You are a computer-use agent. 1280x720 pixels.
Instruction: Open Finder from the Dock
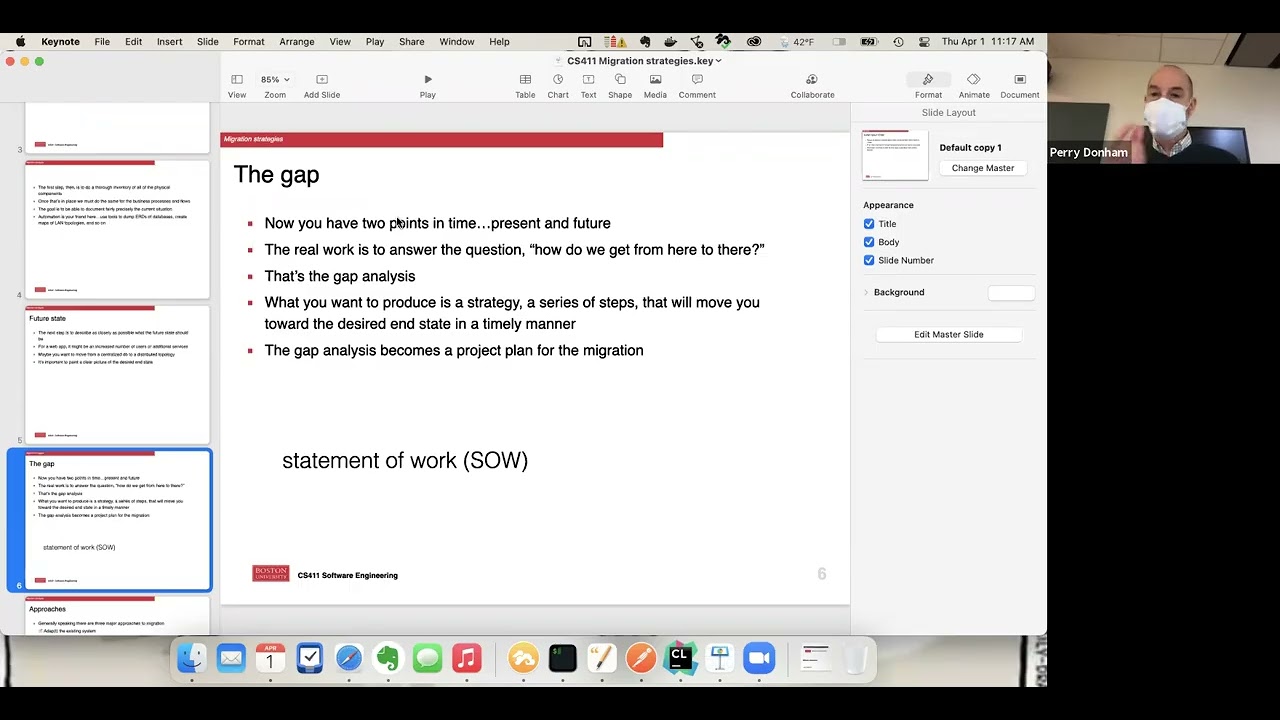pyautogui.click(x=191, y=658)
